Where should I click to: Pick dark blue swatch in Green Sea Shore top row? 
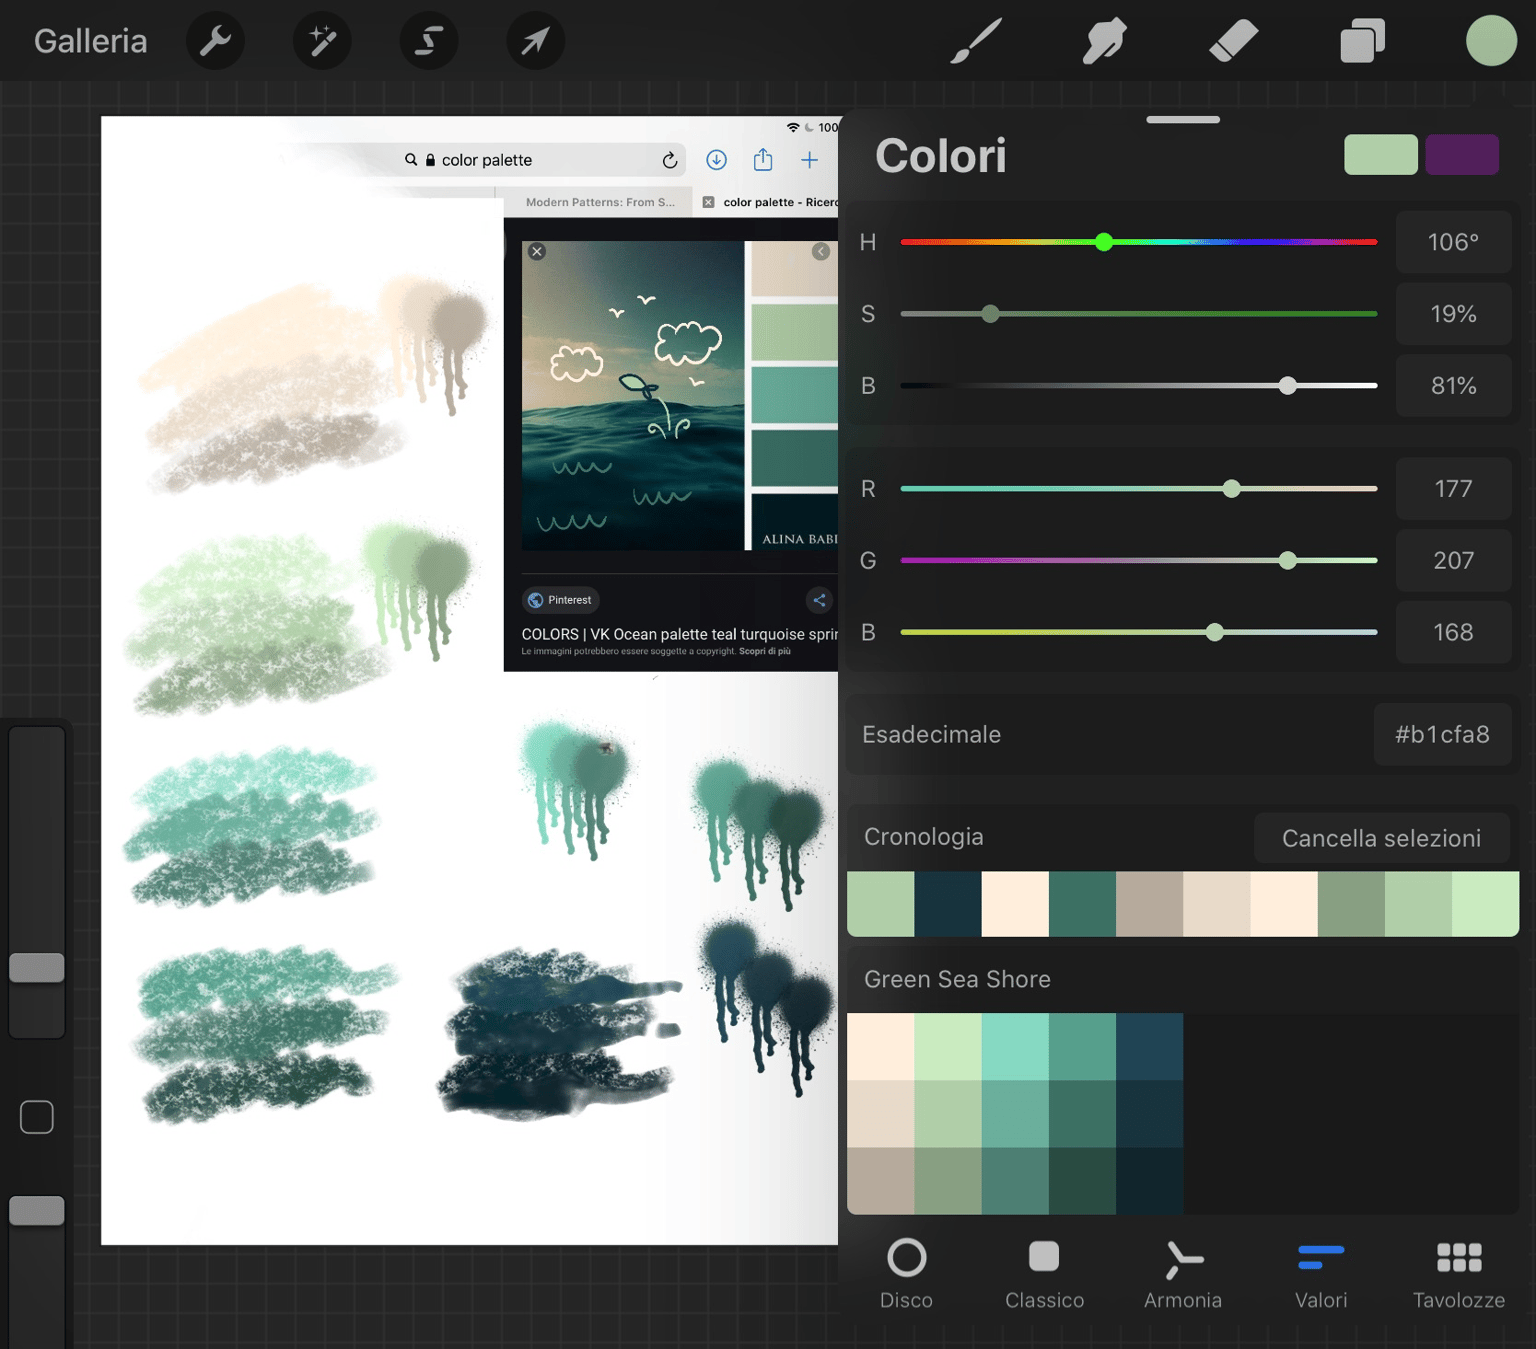1150,1047
